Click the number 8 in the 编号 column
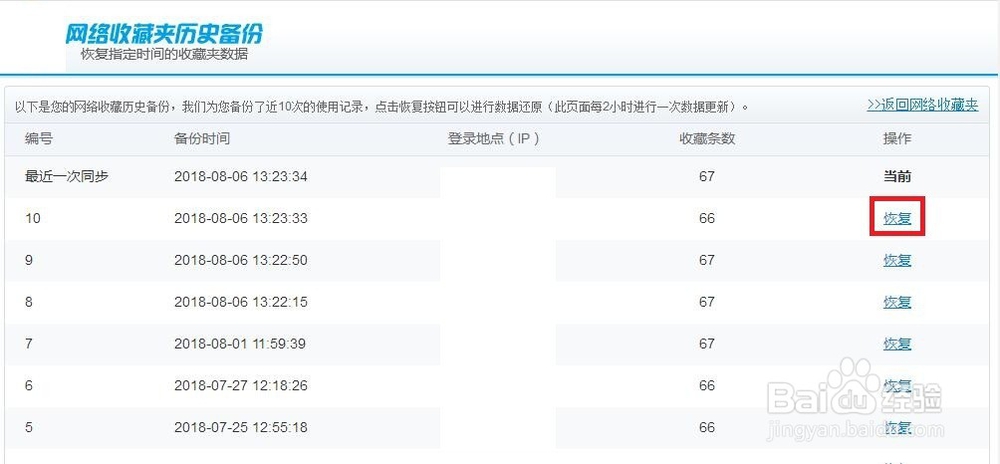Screen dimensions: 1000x464 (29, 302)
